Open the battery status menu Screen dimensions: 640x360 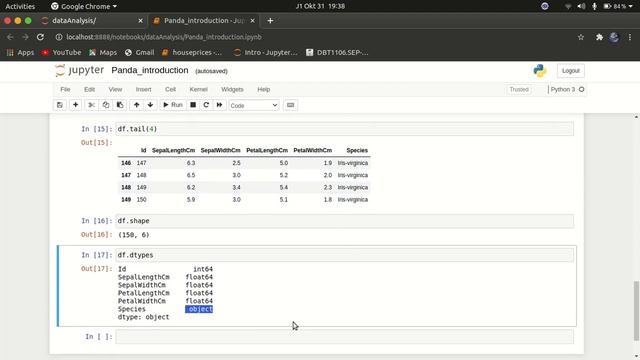[x=618, y=6]
